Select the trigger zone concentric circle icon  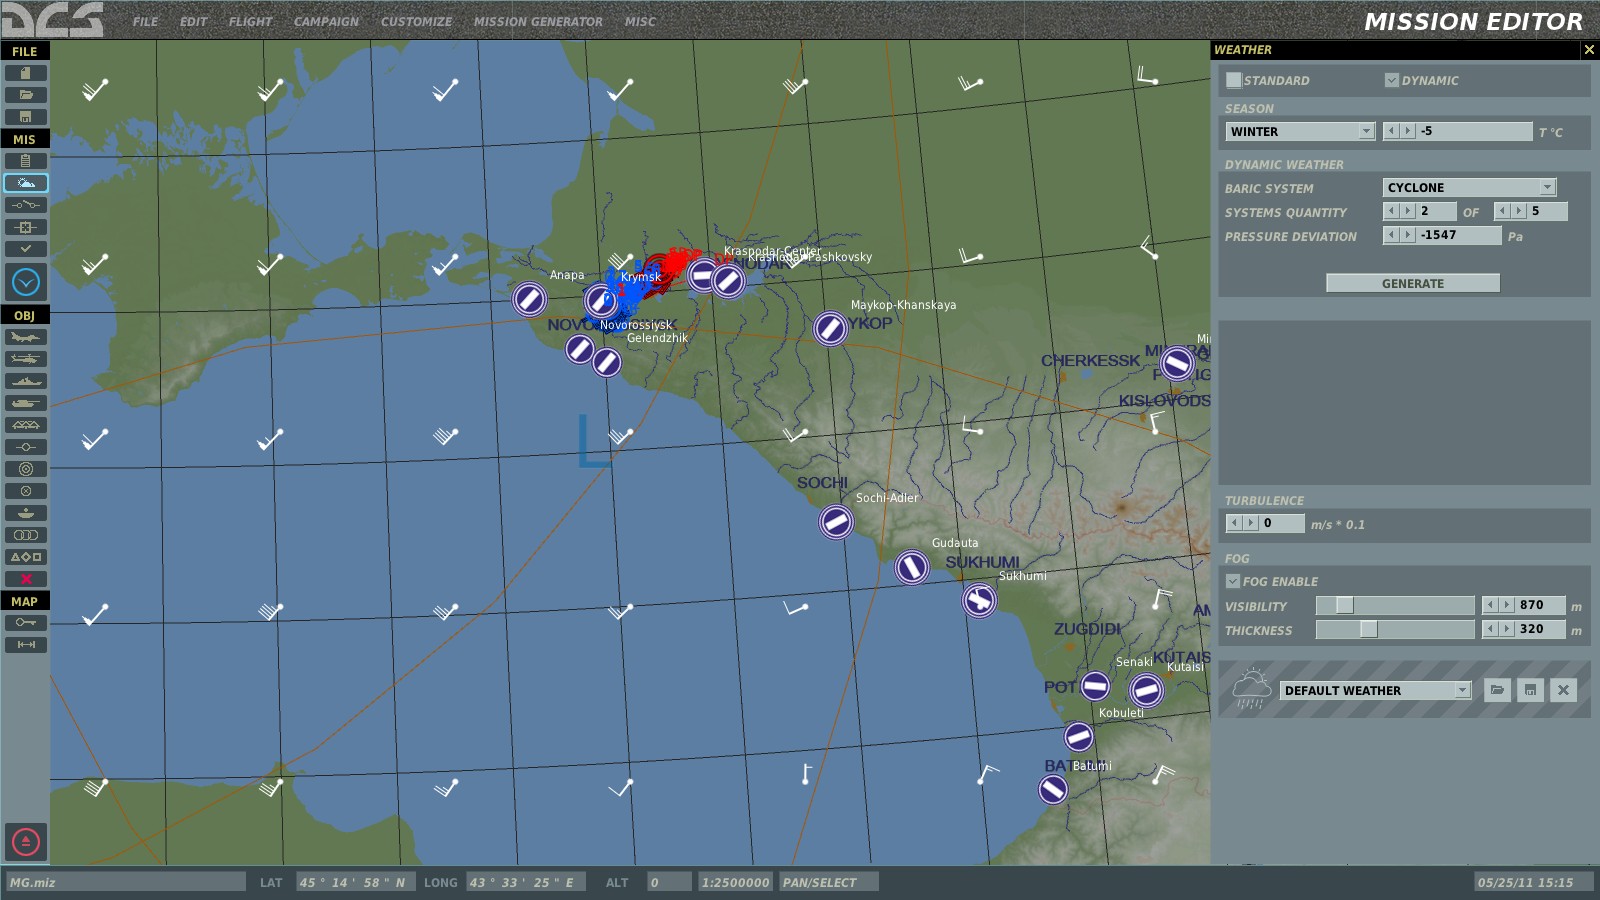[26, 469]
